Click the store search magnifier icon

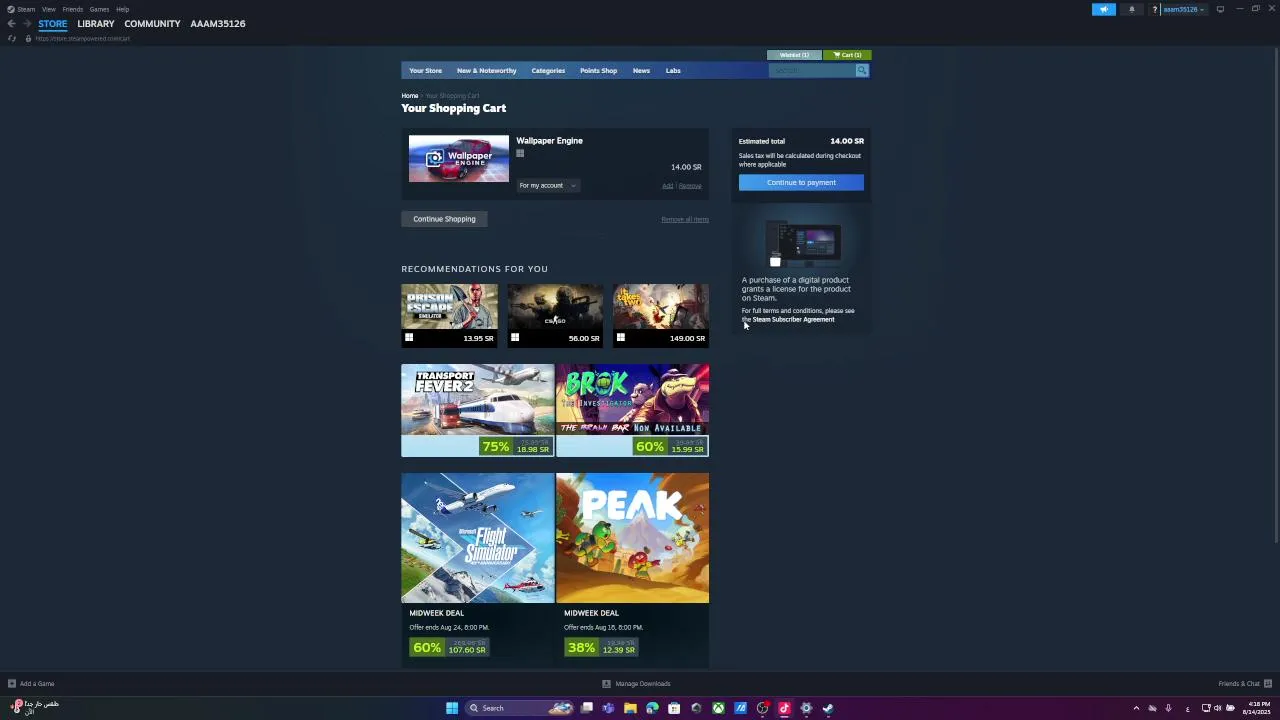click(862, 70)
